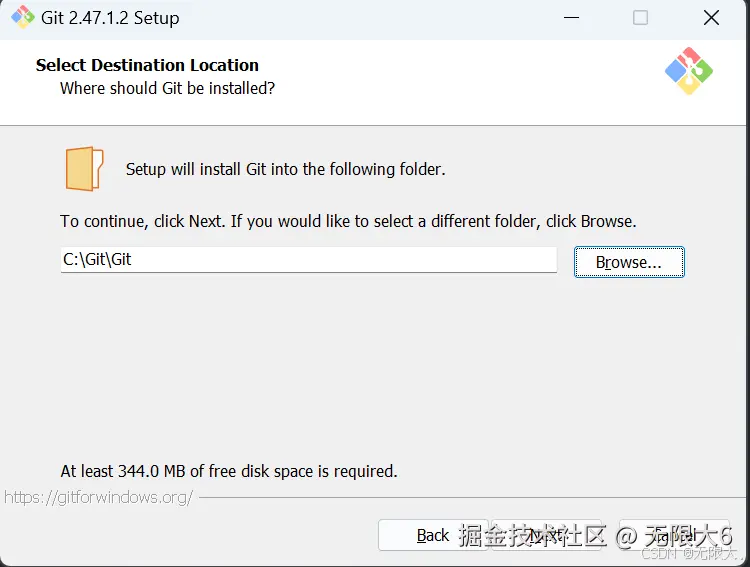
Task: Click the "Select Destination Location" heading
Action: [147, 65]
